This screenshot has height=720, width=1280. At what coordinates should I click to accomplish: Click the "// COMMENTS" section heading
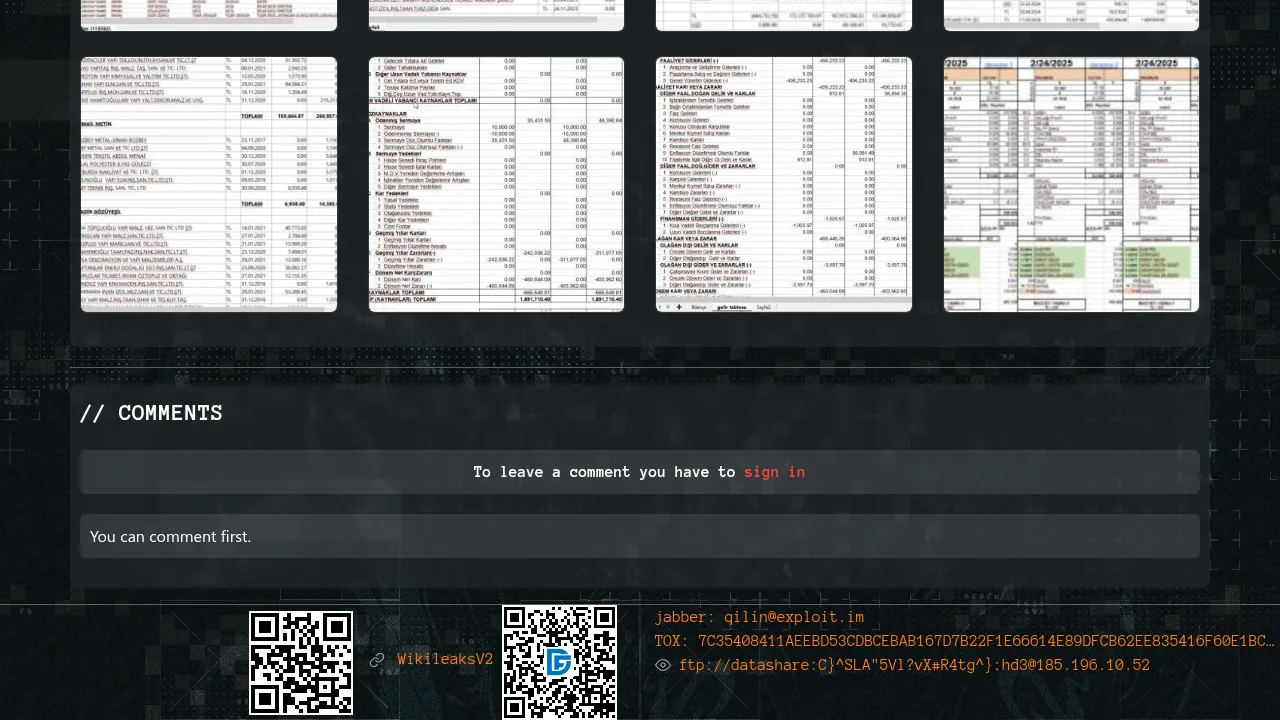click(151, 413)
